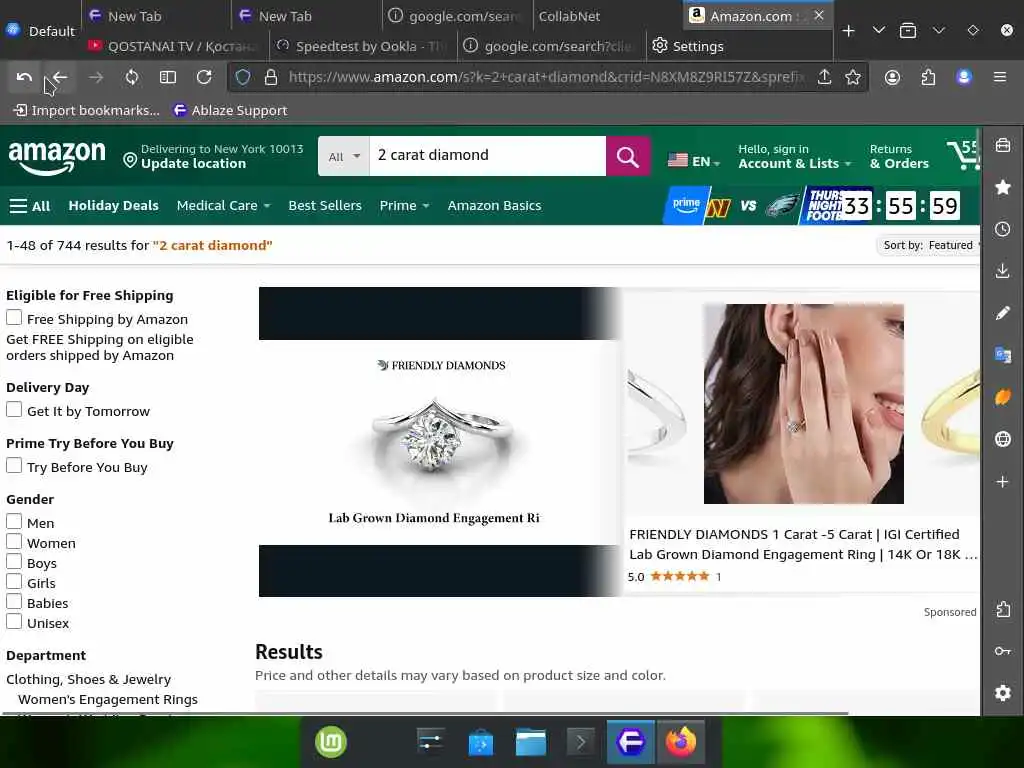1024x768 pixels.
Task: Click the blue profile avatar icon
Action: [x=964, y=78]
